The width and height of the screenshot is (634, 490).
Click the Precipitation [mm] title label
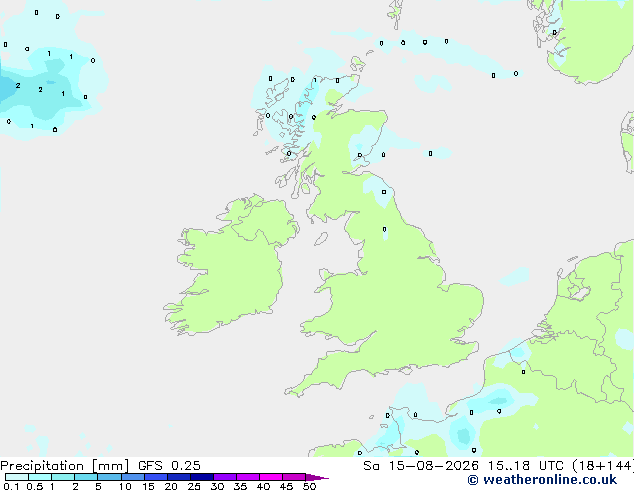(x=65, y=466)
